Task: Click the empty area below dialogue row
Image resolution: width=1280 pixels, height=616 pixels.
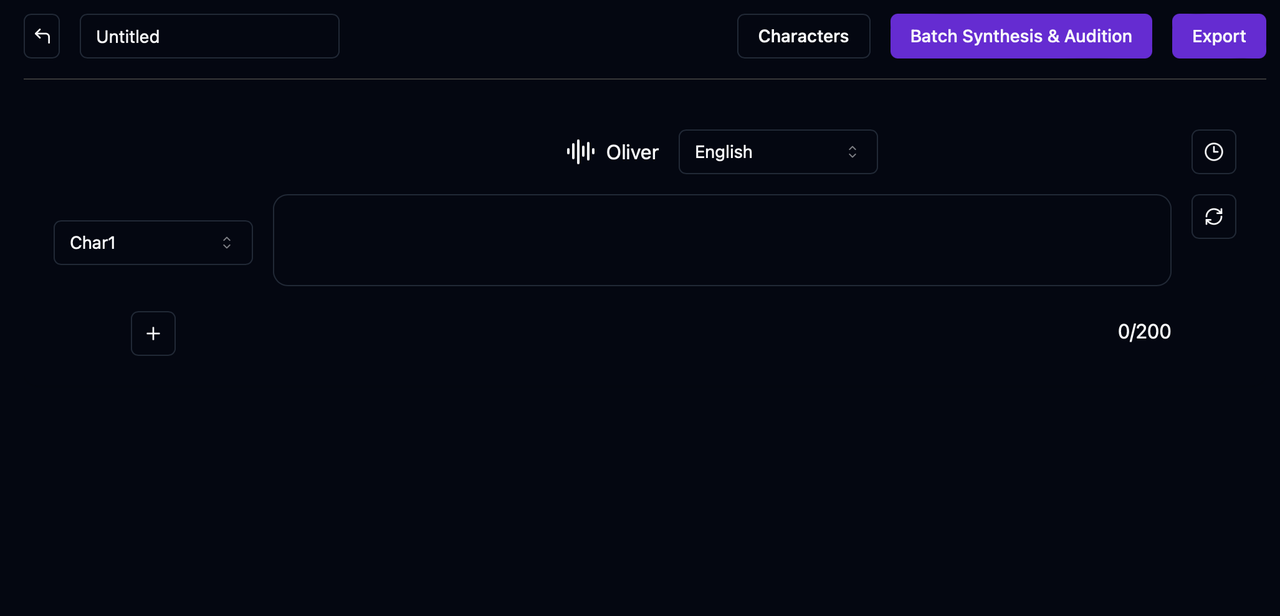Action: click(640, 480)
